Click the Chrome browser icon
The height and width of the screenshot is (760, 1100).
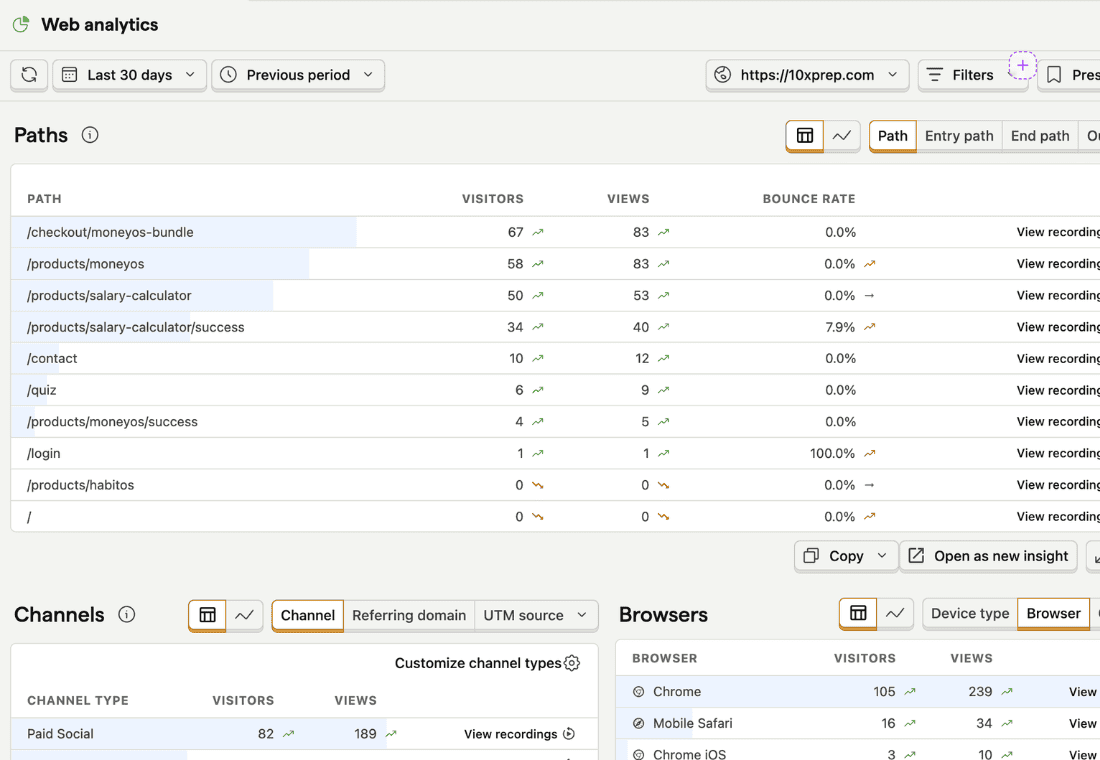pyautogui.click(x=638, y=692)
